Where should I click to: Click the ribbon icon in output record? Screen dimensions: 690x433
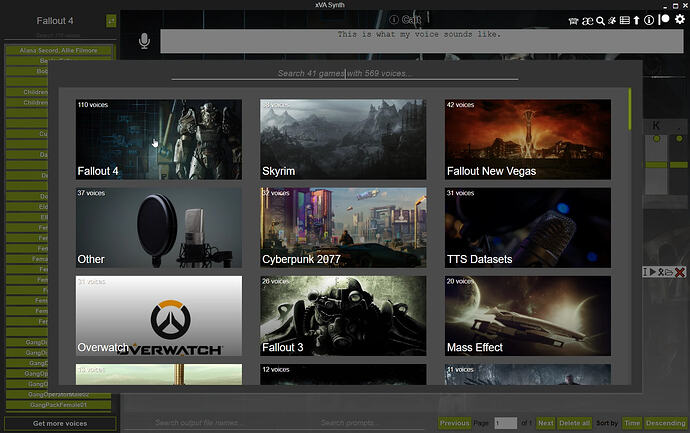point(660,272)
